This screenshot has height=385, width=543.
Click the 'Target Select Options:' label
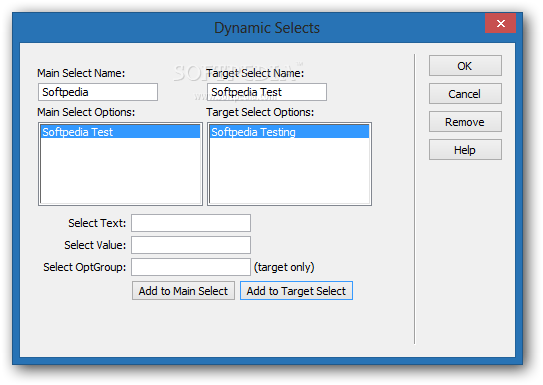(x=260, y=112)
